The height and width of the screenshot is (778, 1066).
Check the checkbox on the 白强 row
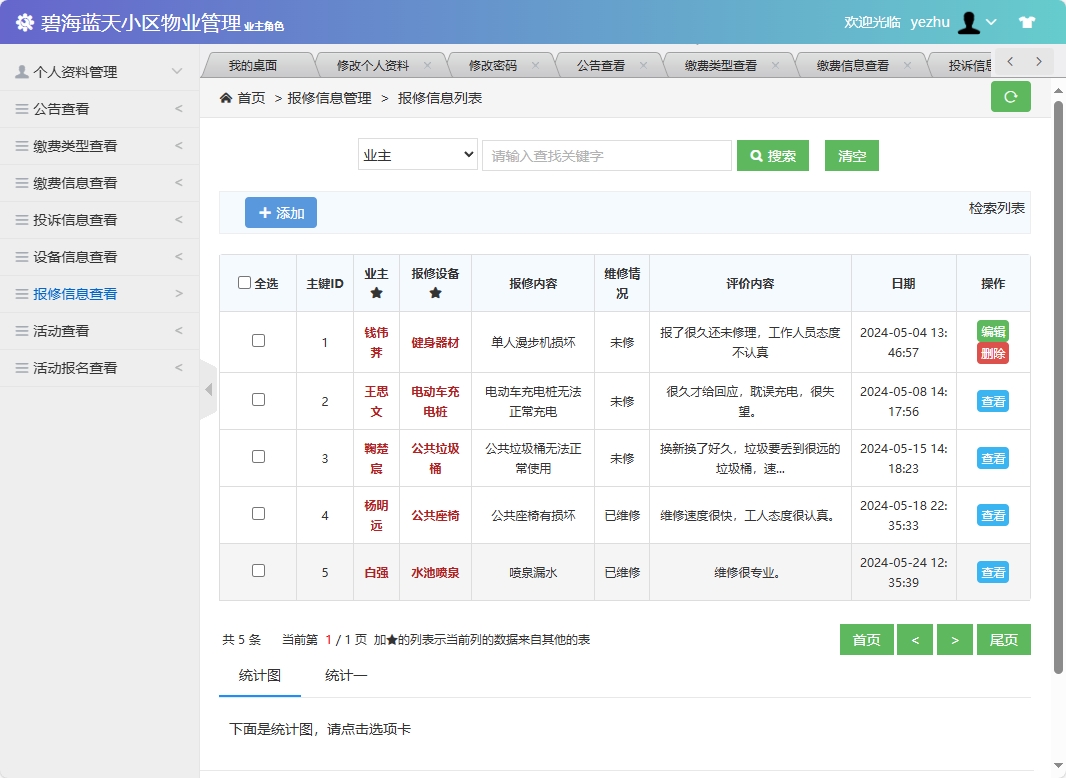(258, 572)
